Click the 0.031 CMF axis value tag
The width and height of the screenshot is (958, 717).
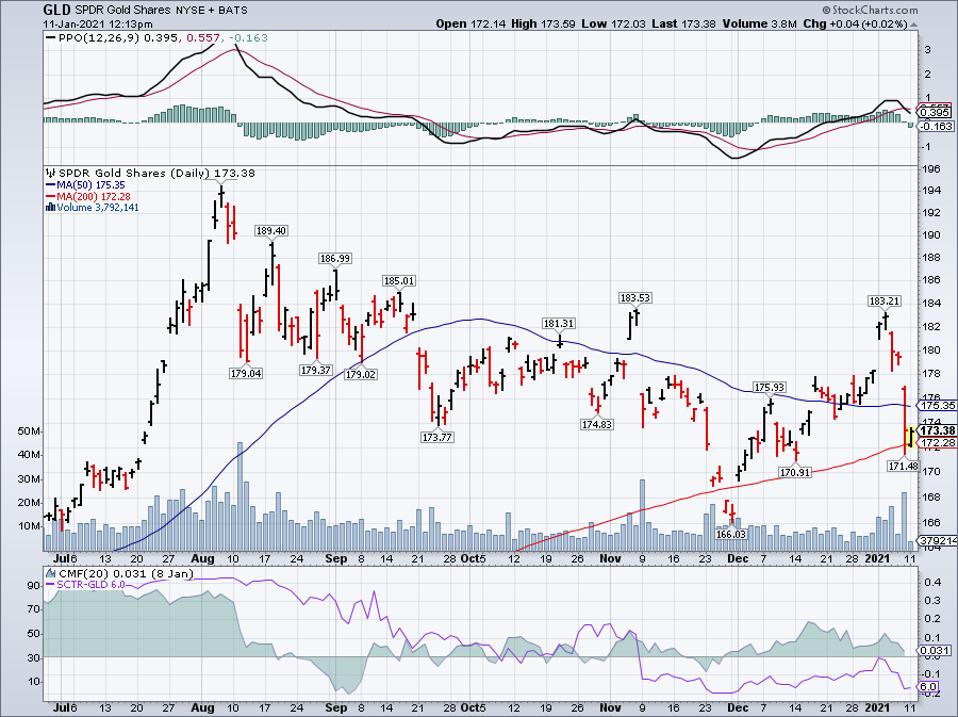click(935, 650)
